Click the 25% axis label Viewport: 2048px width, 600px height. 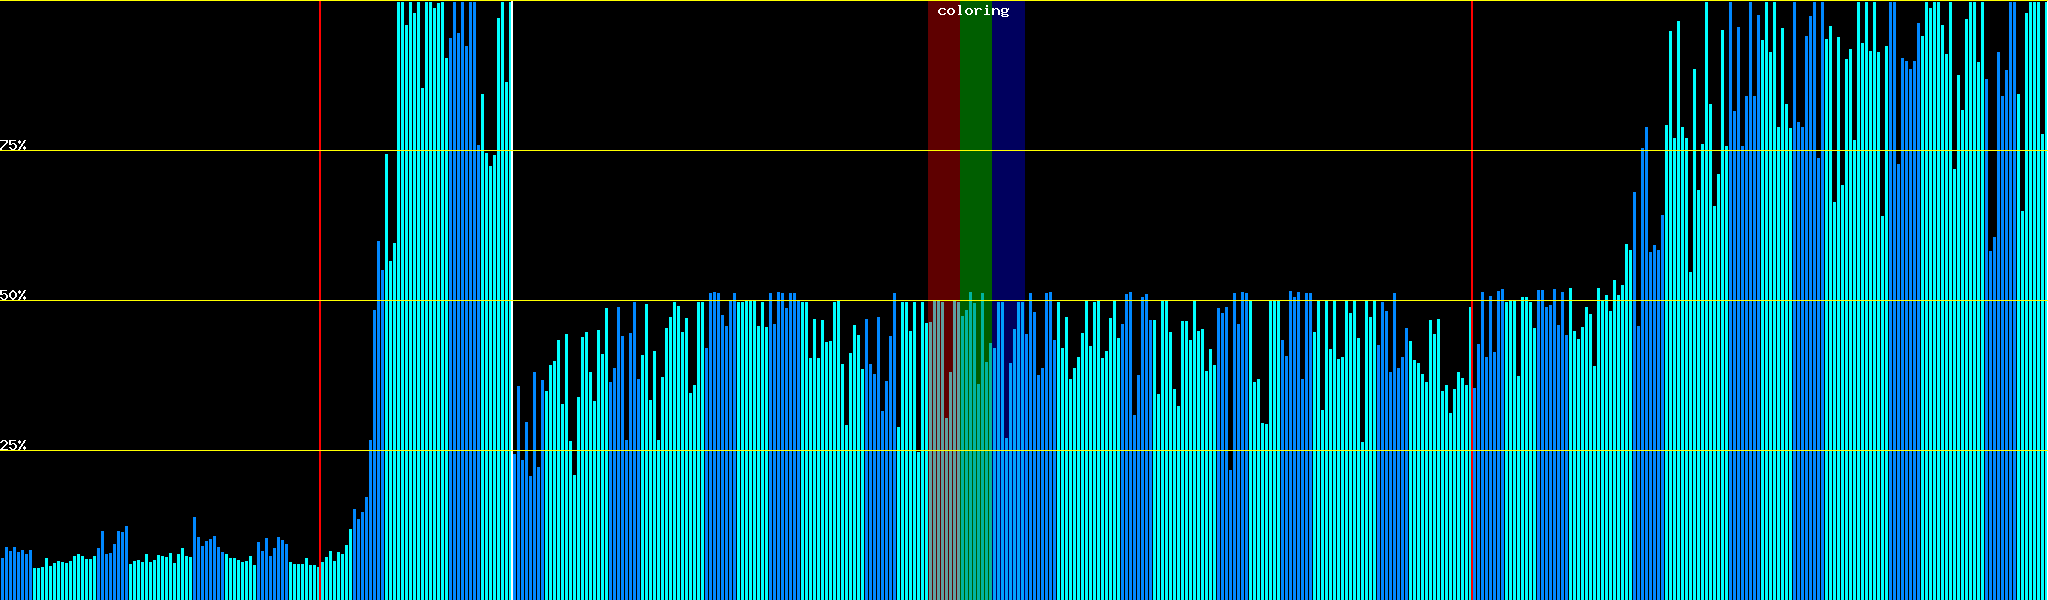[x=13, y=445]
